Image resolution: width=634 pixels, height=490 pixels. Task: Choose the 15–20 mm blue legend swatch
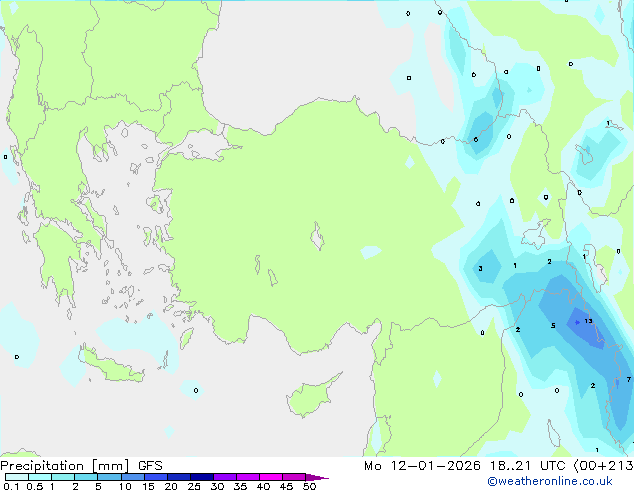click(x=156, y=477)
